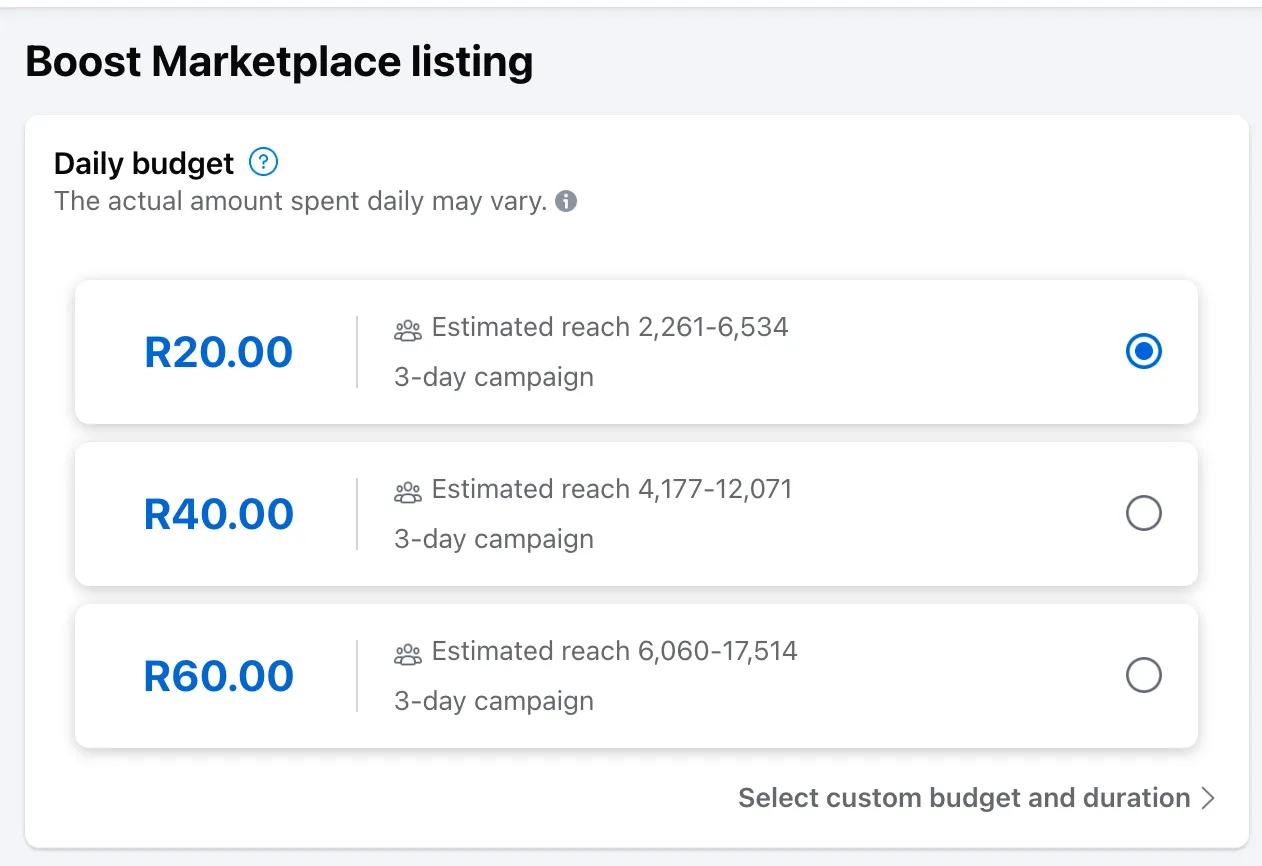
Task: Select the R60.00 budget radio button
Action: [x=1143, y=676]
